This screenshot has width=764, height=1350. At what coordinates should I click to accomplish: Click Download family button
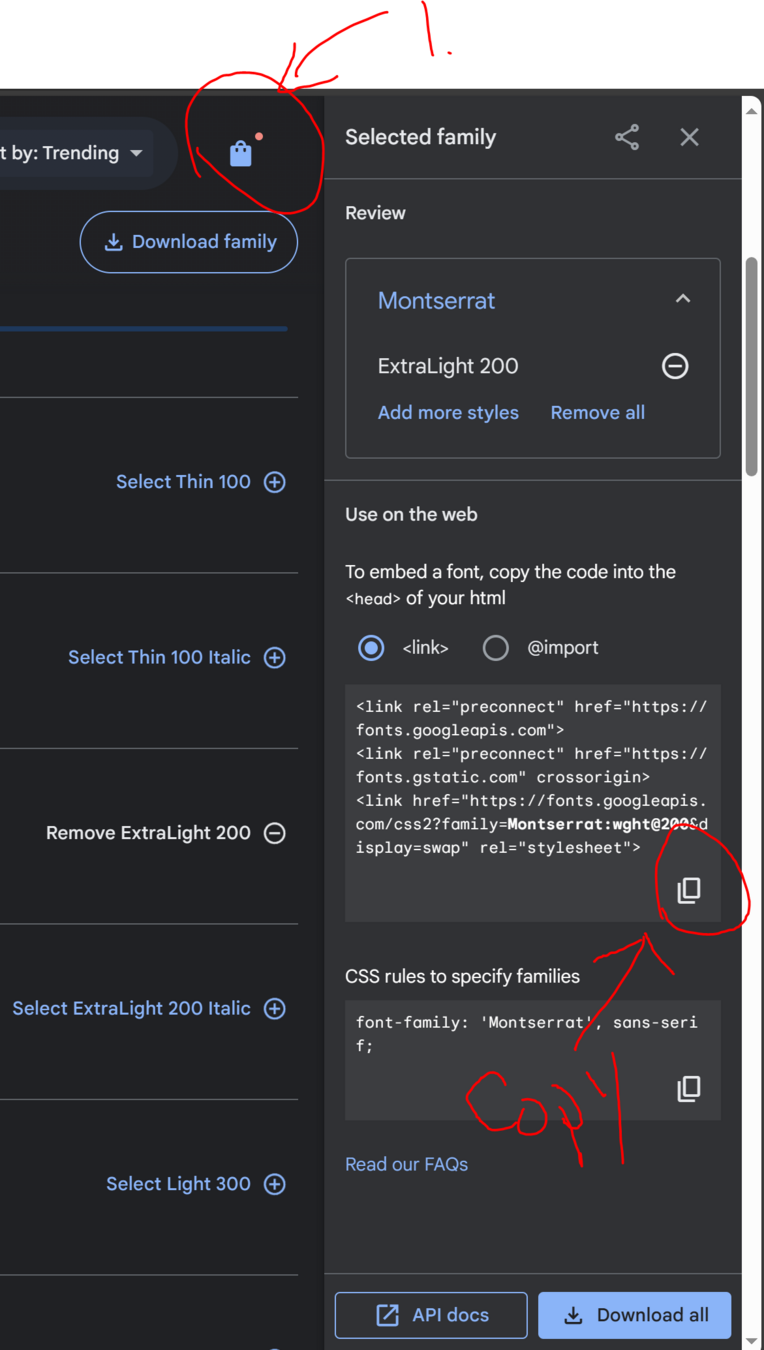point(189,242)
